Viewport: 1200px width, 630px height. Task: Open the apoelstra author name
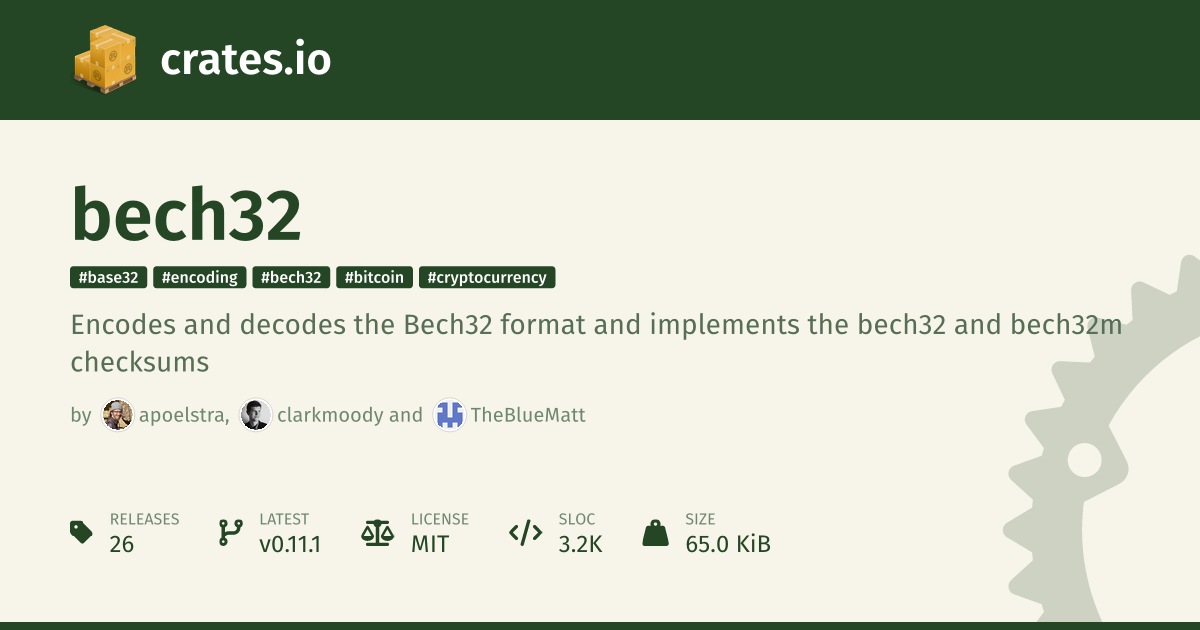[183, 415]
